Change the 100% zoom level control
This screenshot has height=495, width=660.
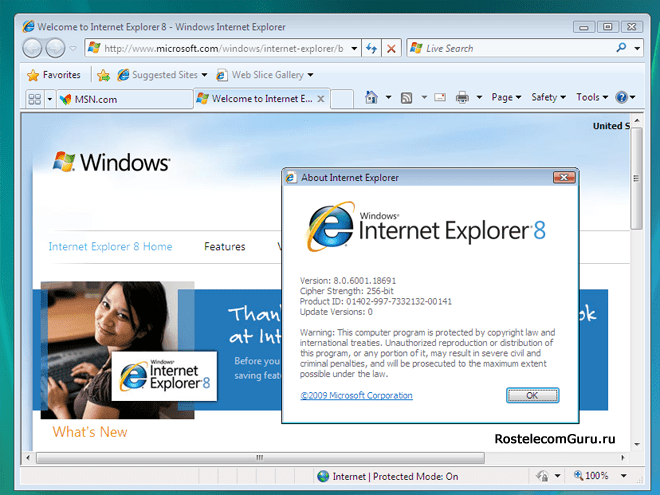(602, 477)
